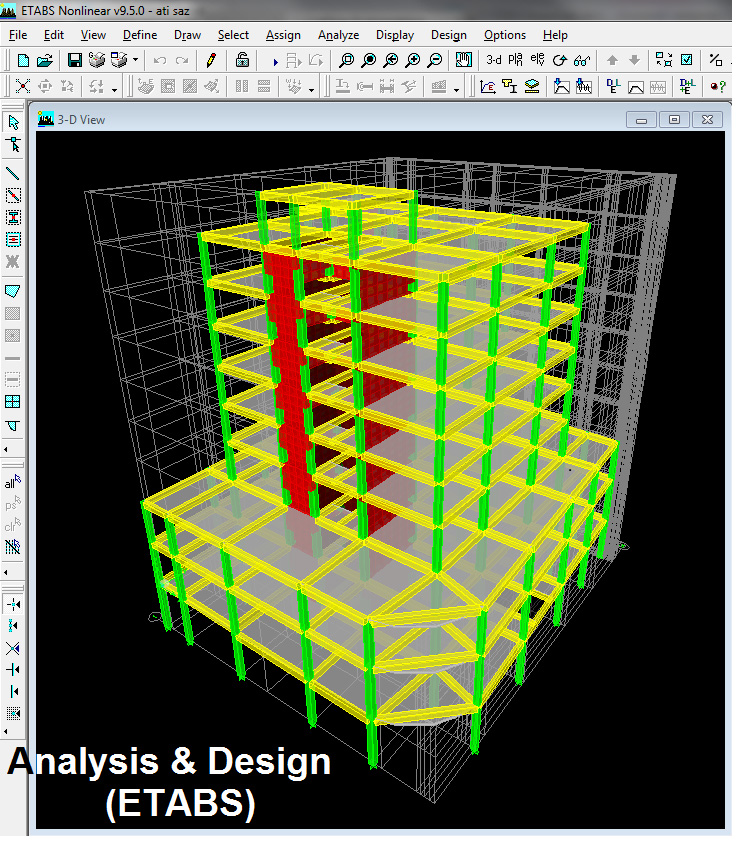This screenshot has height=844, width=736.
Task: Set plan view with 'plan' button
Action: click(515, 60)
